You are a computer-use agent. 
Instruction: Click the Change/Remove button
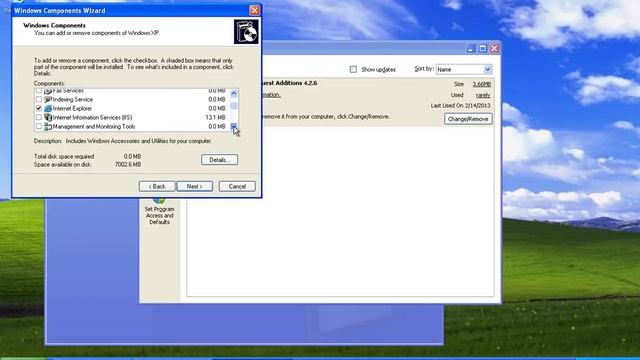click(468, 119)
